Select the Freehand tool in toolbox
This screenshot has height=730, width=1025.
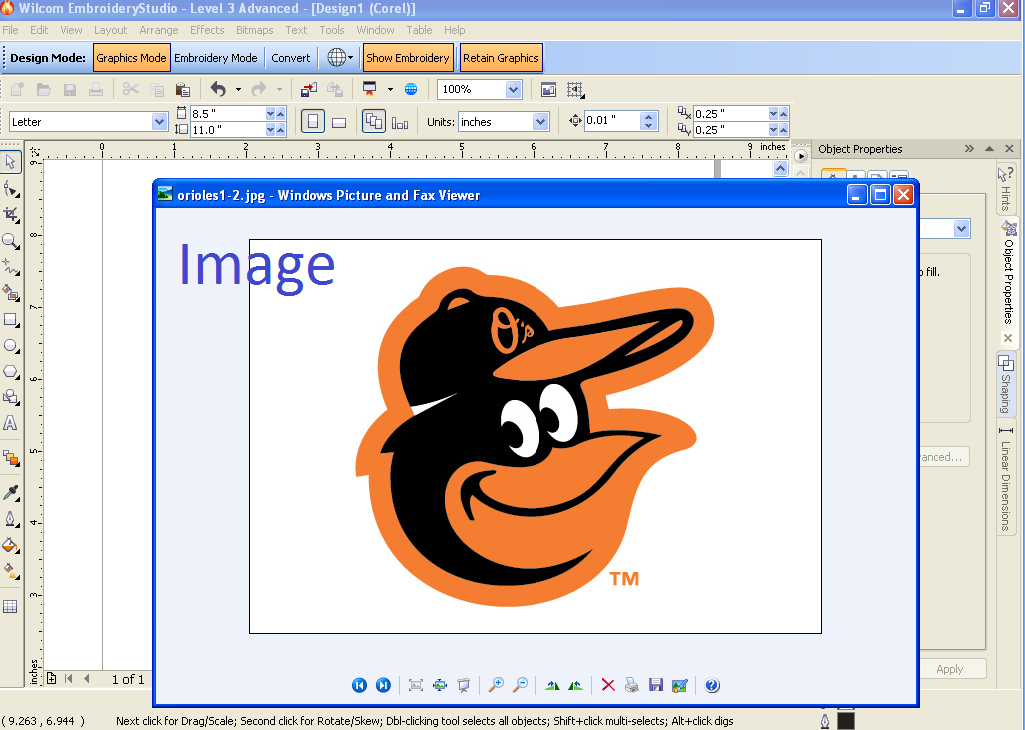point(10,267)
